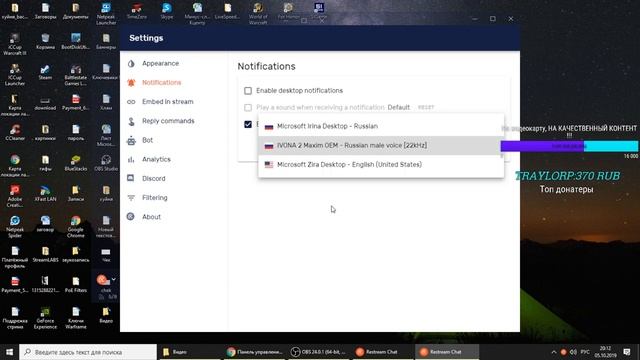
Task: Expand chek desktop icon dropdown arrow
Action: (x=113, y=280)
